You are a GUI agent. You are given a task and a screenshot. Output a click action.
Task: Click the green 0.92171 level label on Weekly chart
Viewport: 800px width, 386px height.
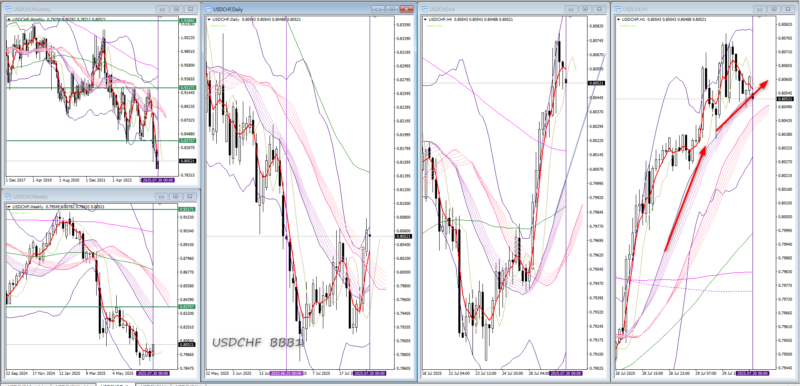(187, 210)
